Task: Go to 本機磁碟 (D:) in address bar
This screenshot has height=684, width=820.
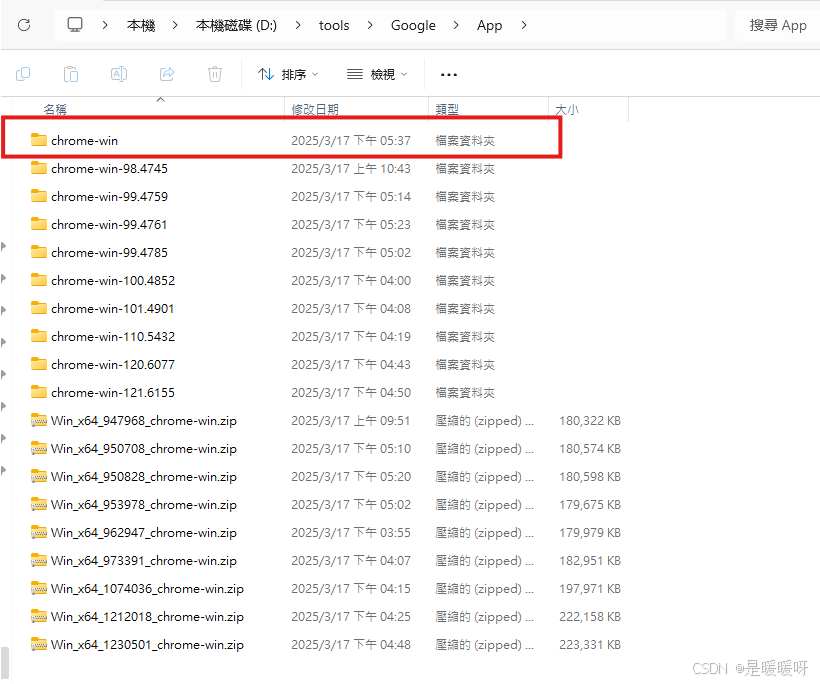Action: tap(236, 25)
